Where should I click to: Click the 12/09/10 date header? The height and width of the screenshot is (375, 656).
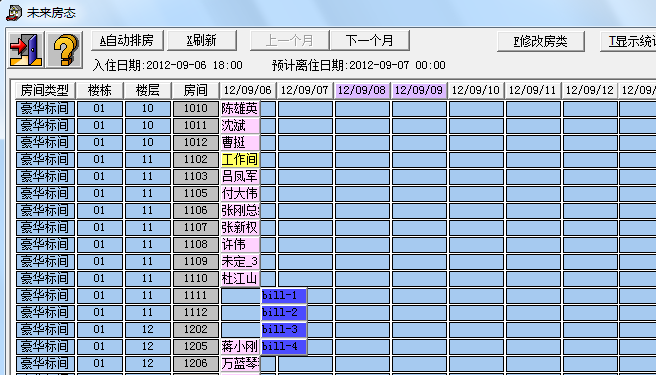(476, 90)
